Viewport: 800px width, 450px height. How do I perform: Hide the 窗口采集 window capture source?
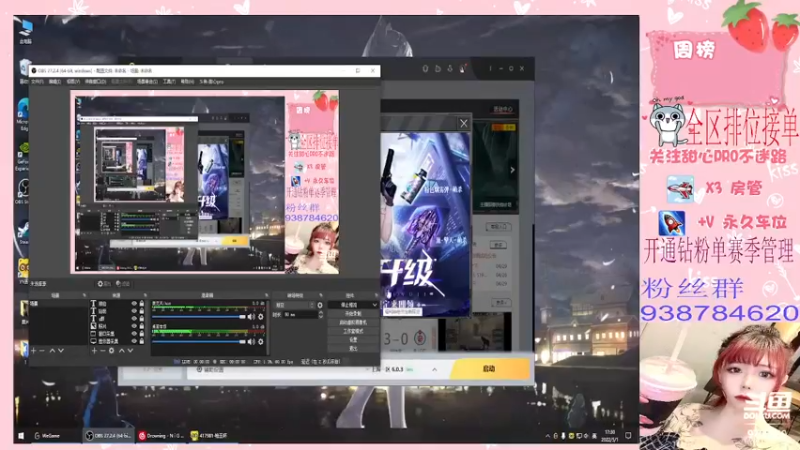coord(134,334)
